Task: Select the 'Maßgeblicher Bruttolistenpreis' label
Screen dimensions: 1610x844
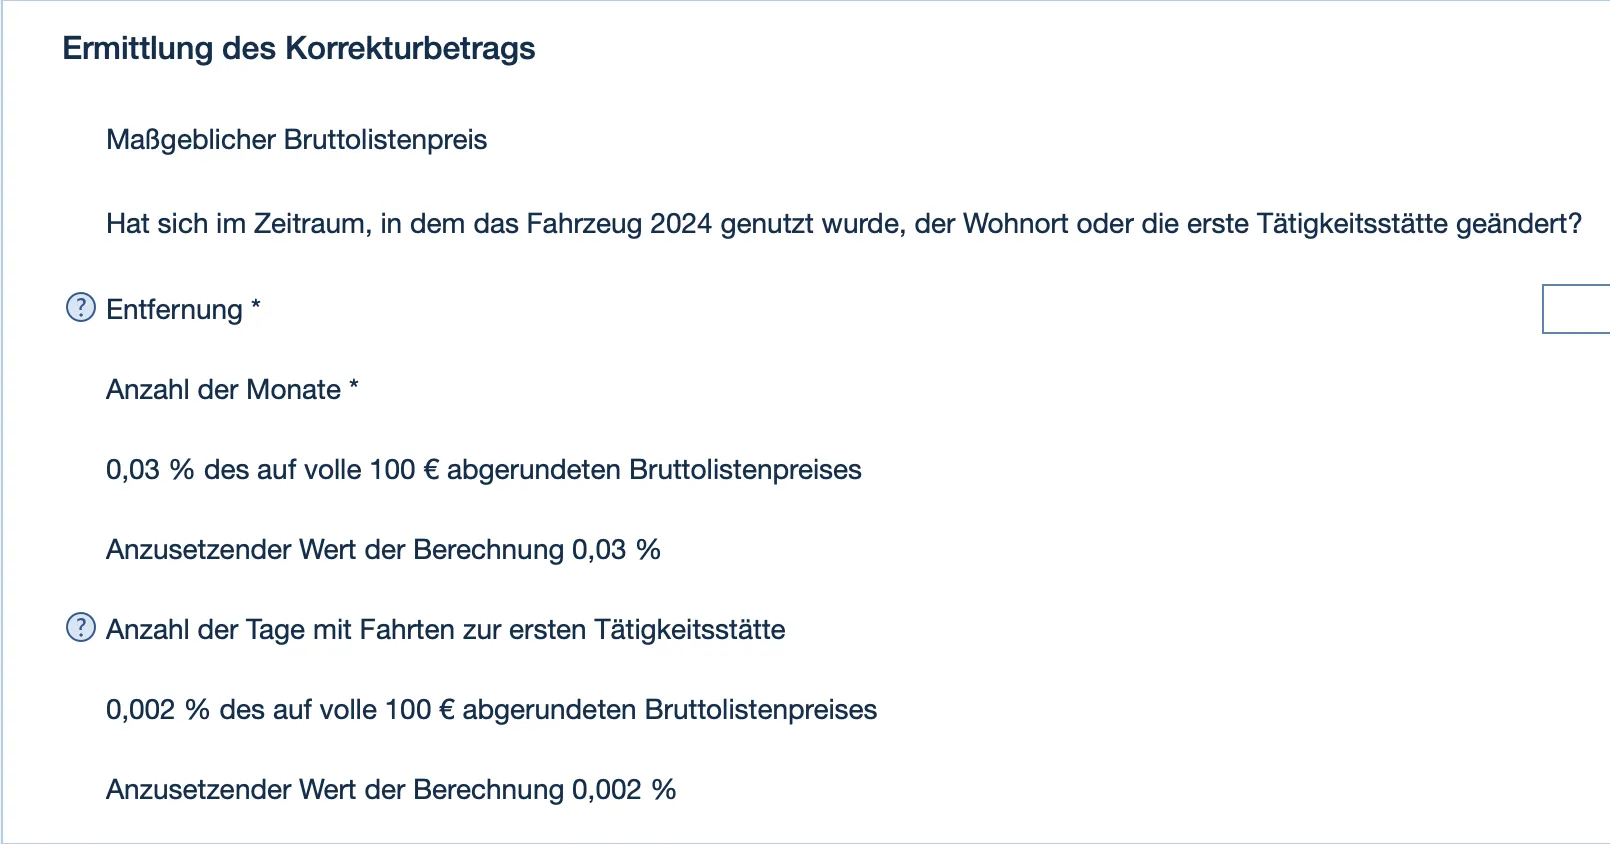Action: tap(296, 140)
